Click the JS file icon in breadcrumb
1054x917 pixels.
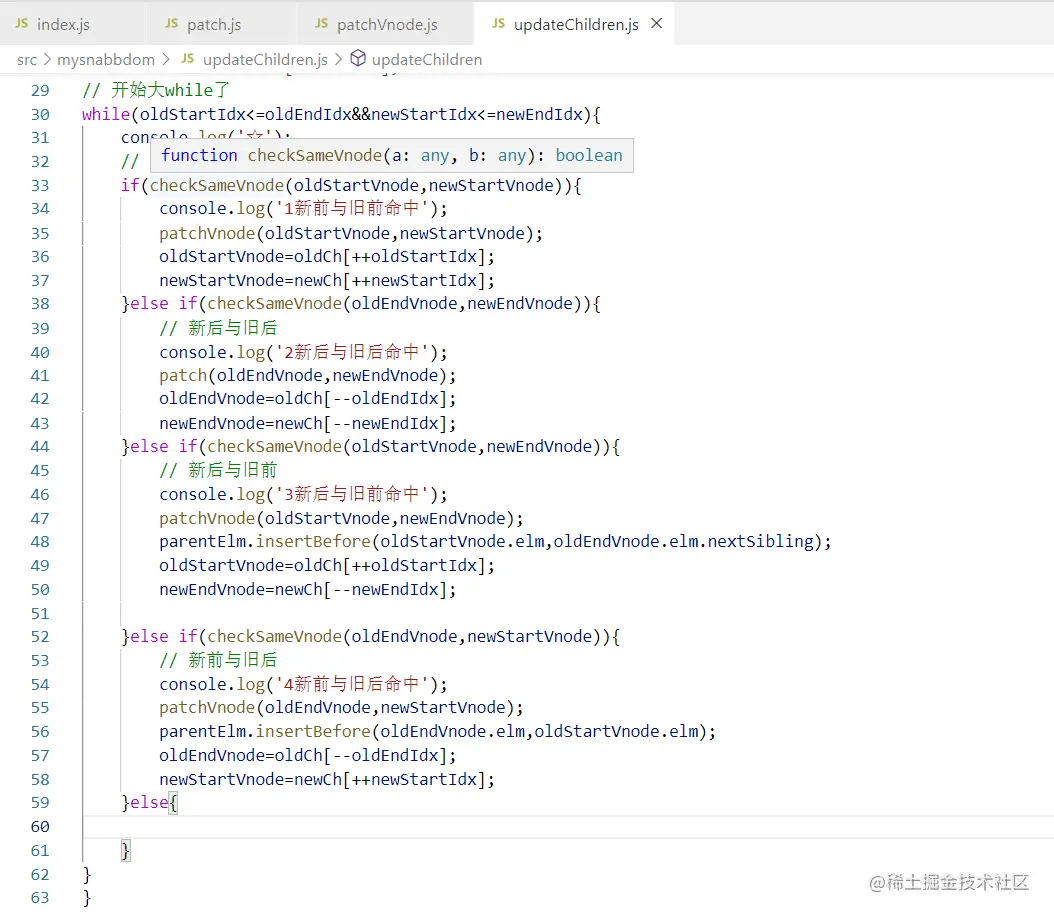(188, 58)
